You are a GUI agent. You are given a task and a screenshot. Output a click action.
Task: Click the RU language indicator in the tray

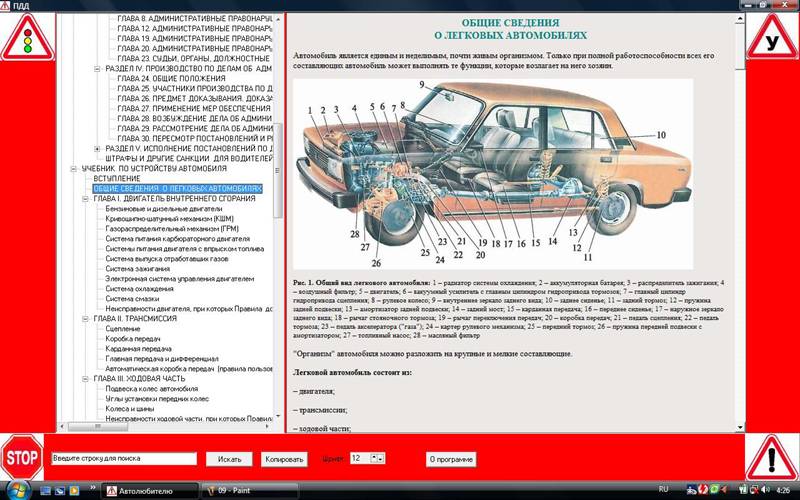[663, 489]
